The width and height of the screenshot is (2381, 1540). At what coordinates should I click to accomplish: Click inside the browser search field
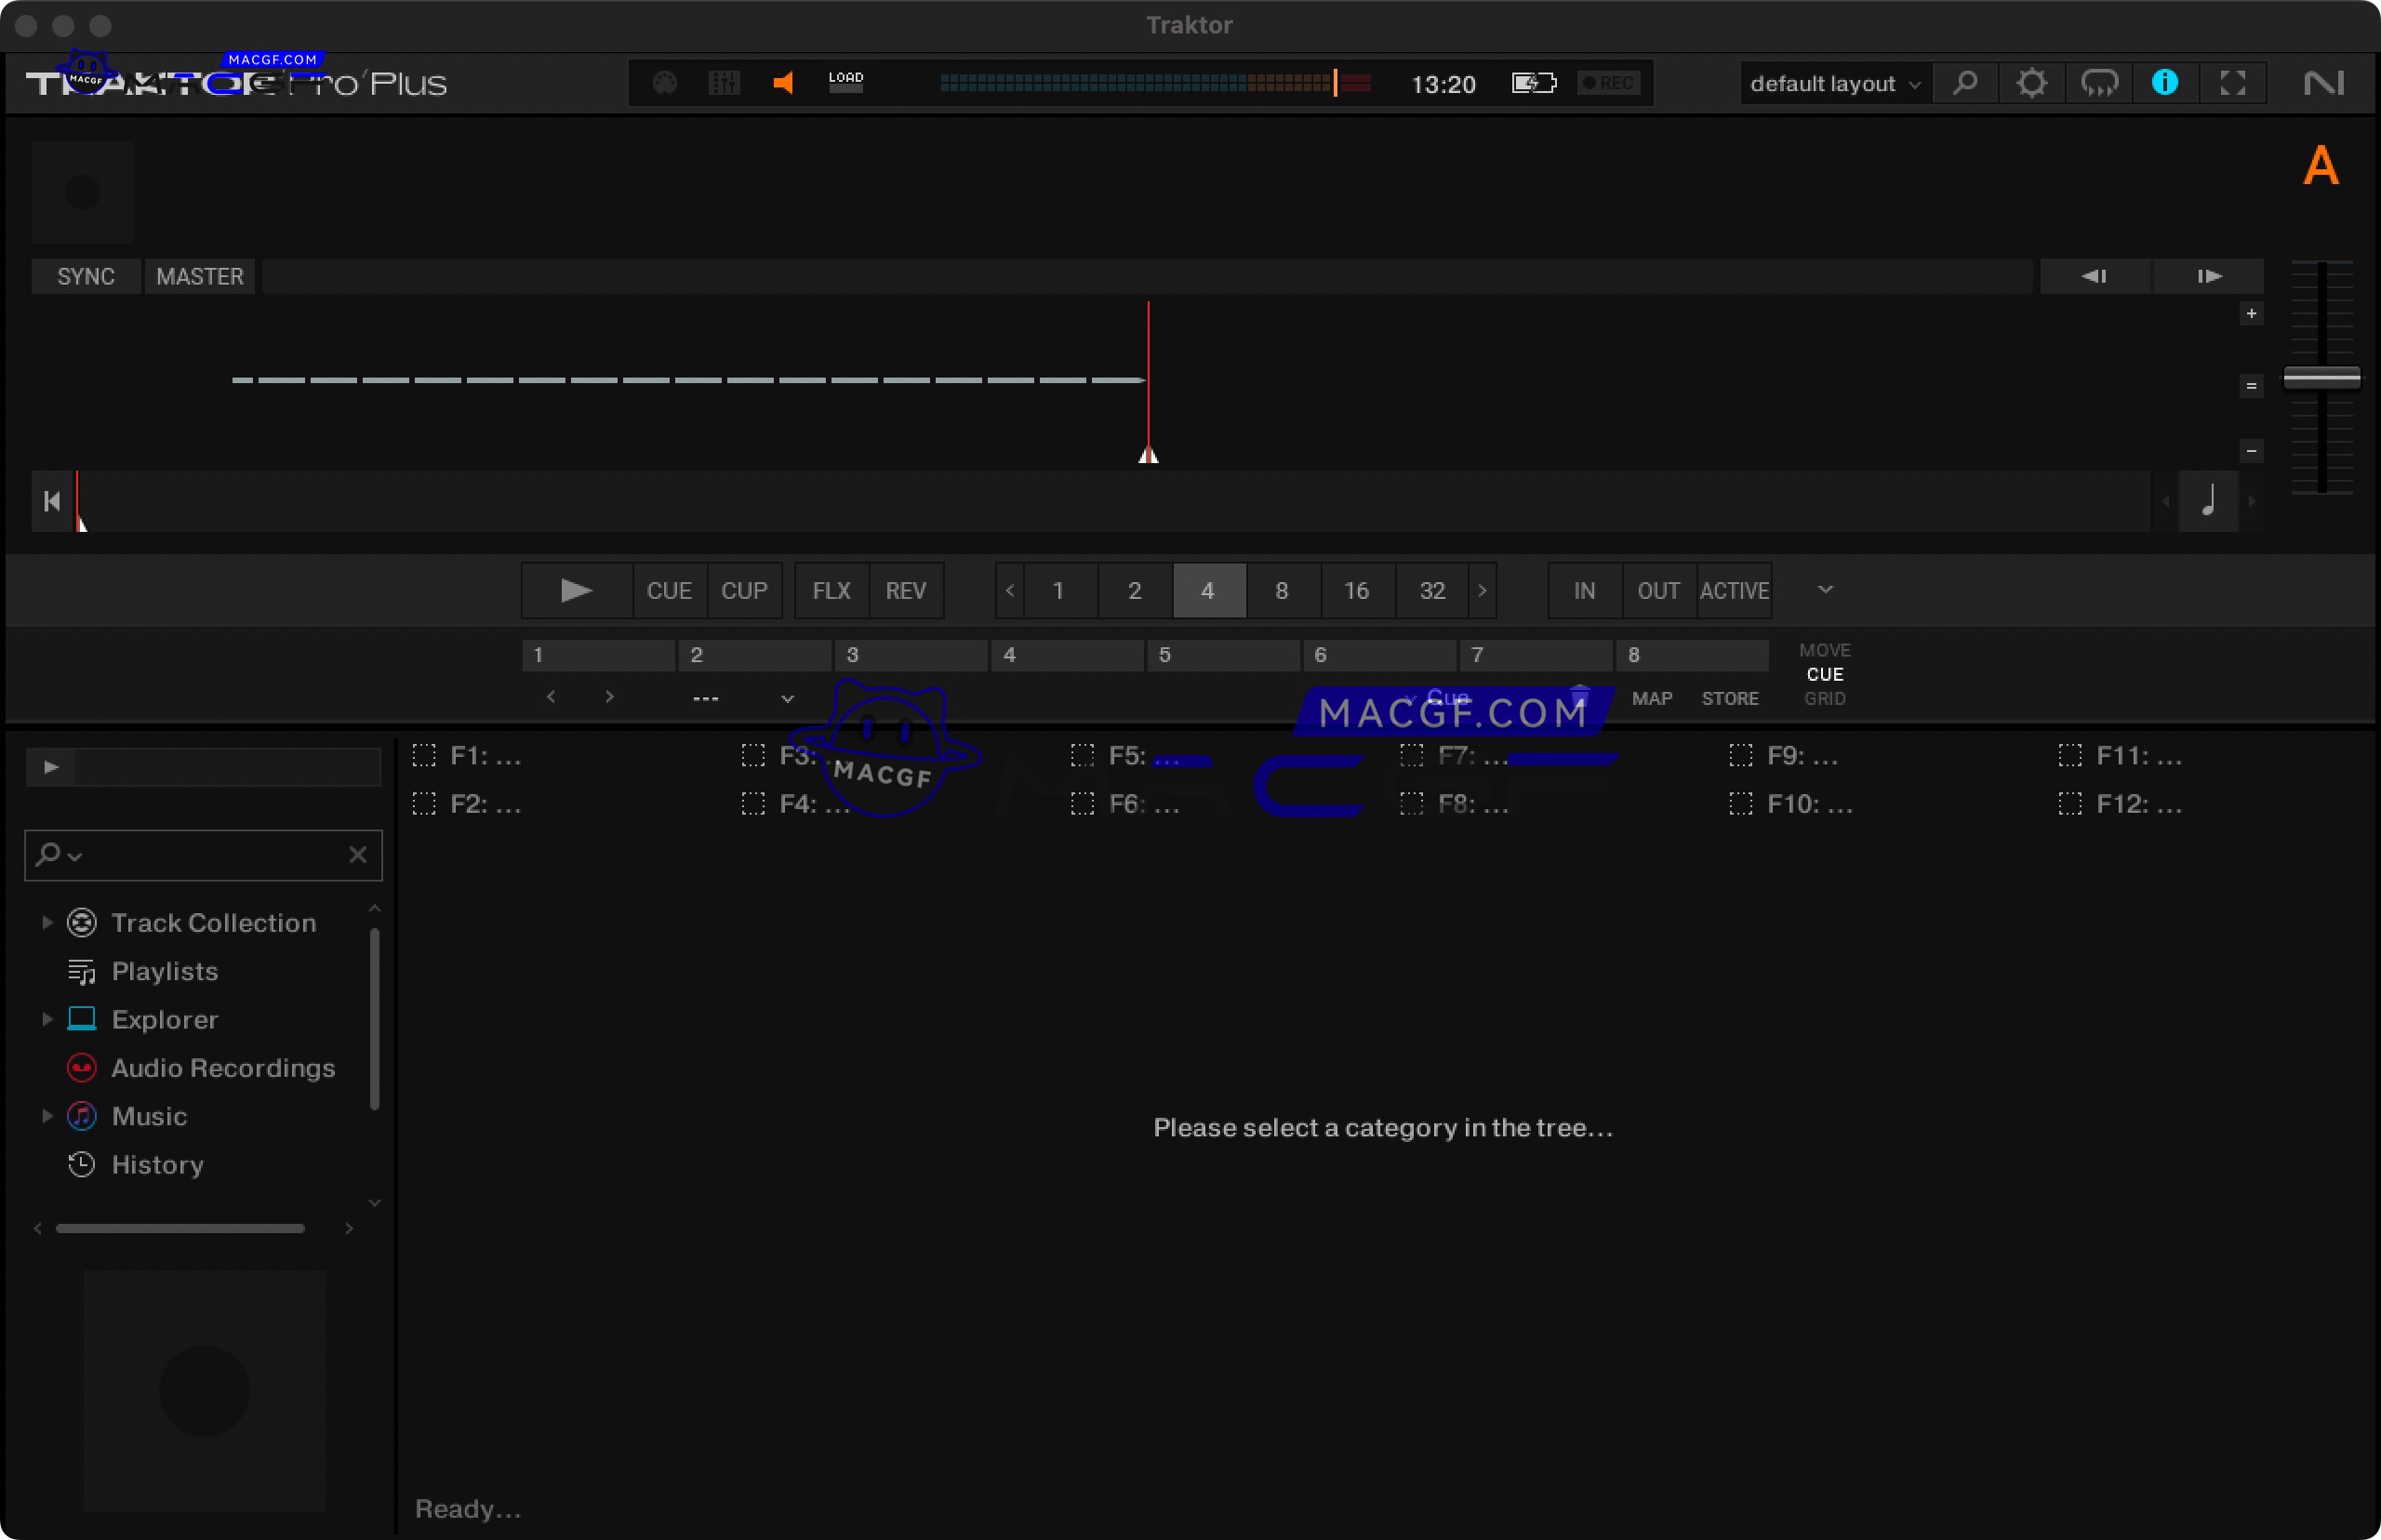(x=200, y=855)
